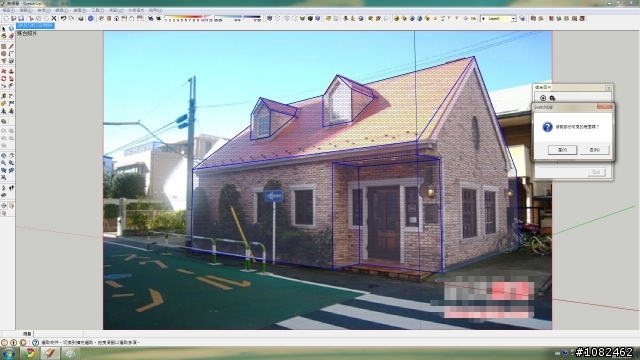Open the 編輯 Edit menu
Viewport: 640px width, 360px height.
[x=26, y=10]
